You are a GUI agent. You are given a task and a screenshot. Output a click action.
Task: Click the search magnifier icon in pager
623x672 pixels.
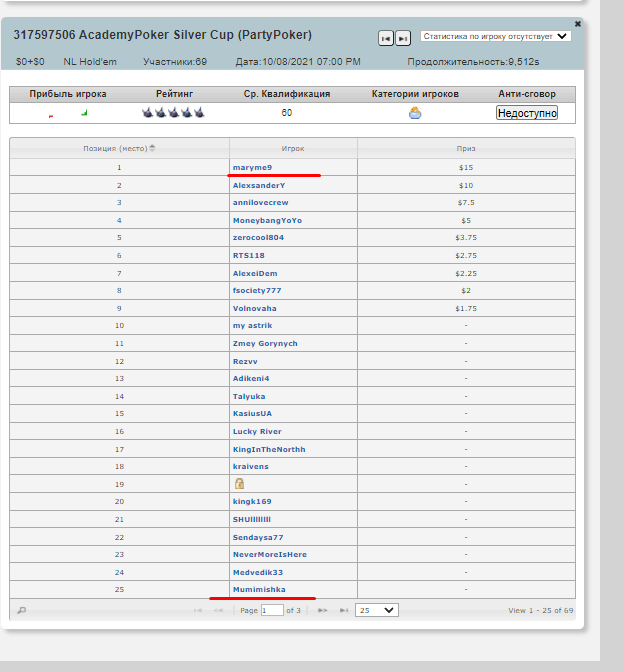(x=22, y=610)
